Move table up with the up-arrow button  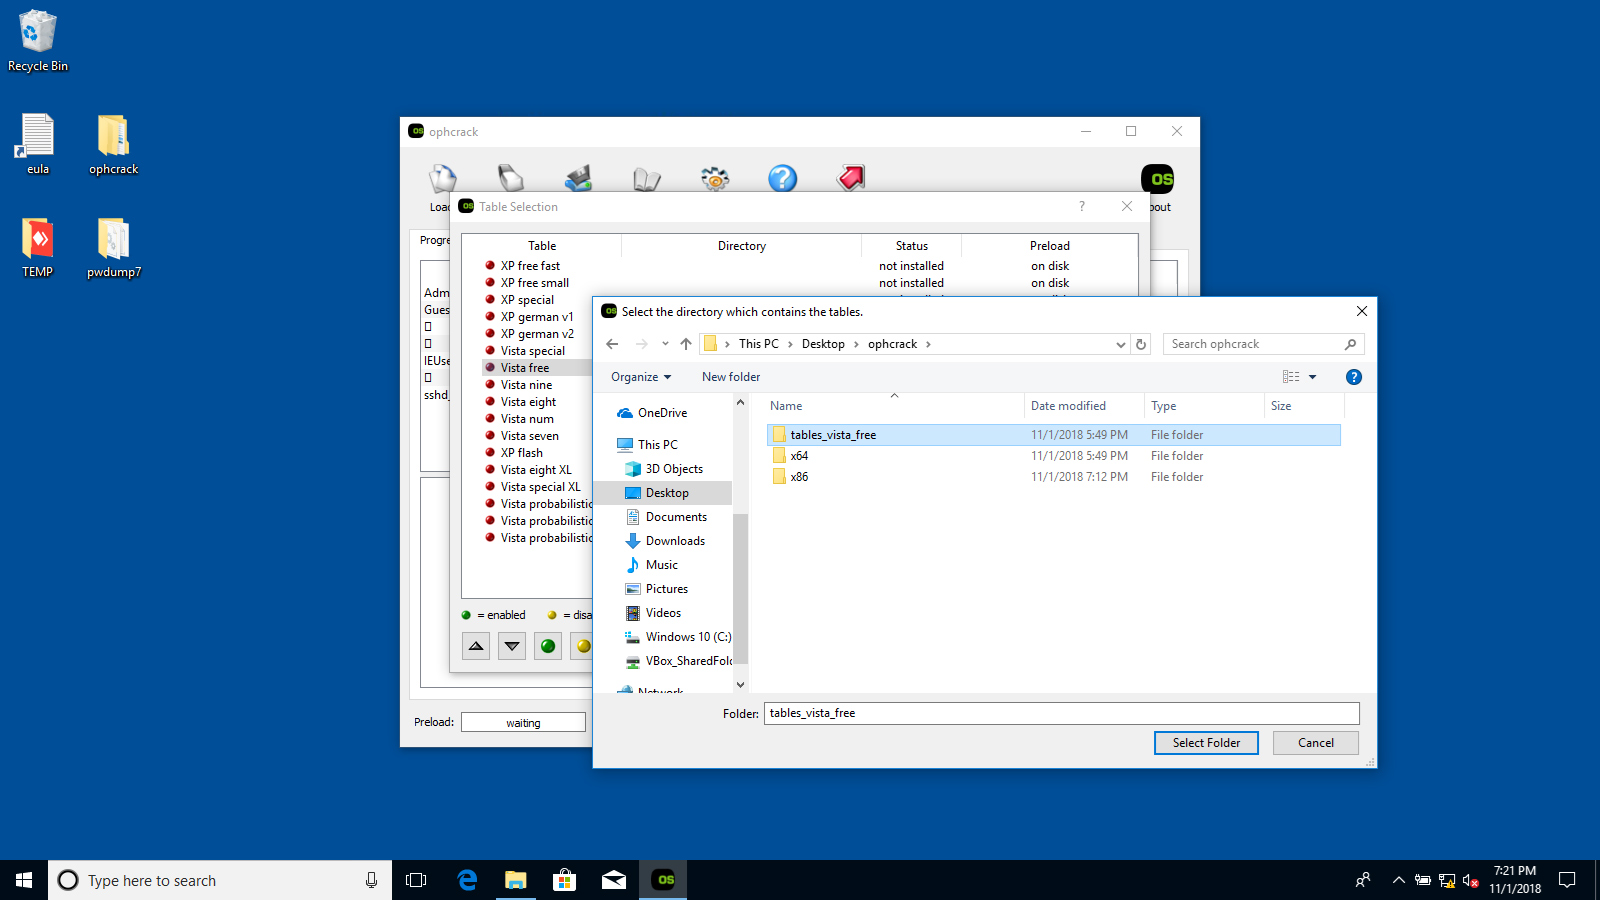click(476, 646)
